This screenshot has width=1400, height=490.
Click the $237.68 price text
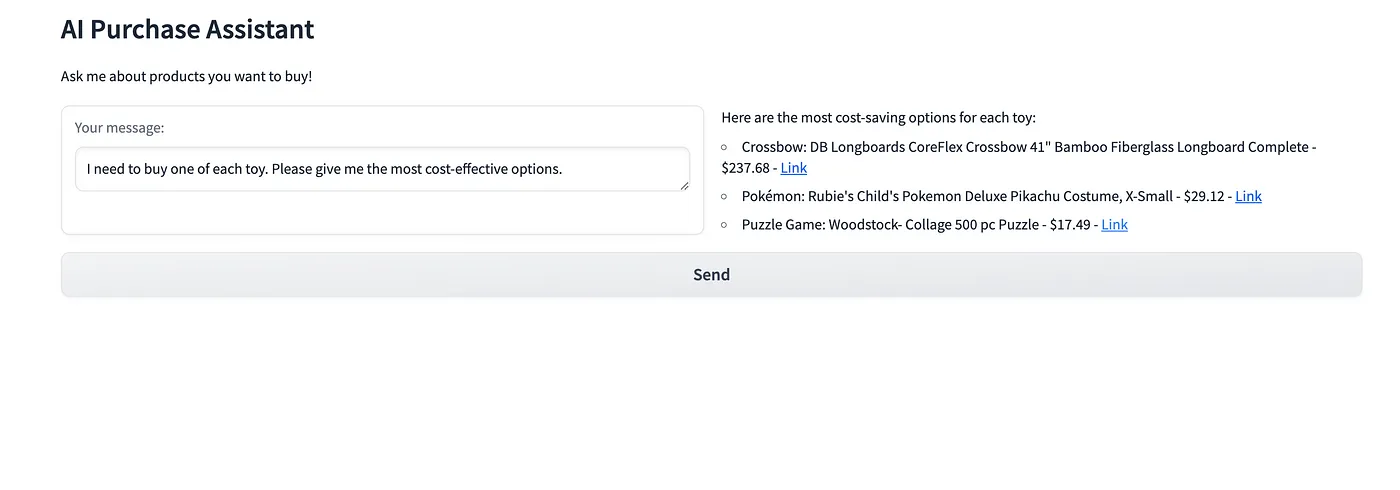coord(745,168)
